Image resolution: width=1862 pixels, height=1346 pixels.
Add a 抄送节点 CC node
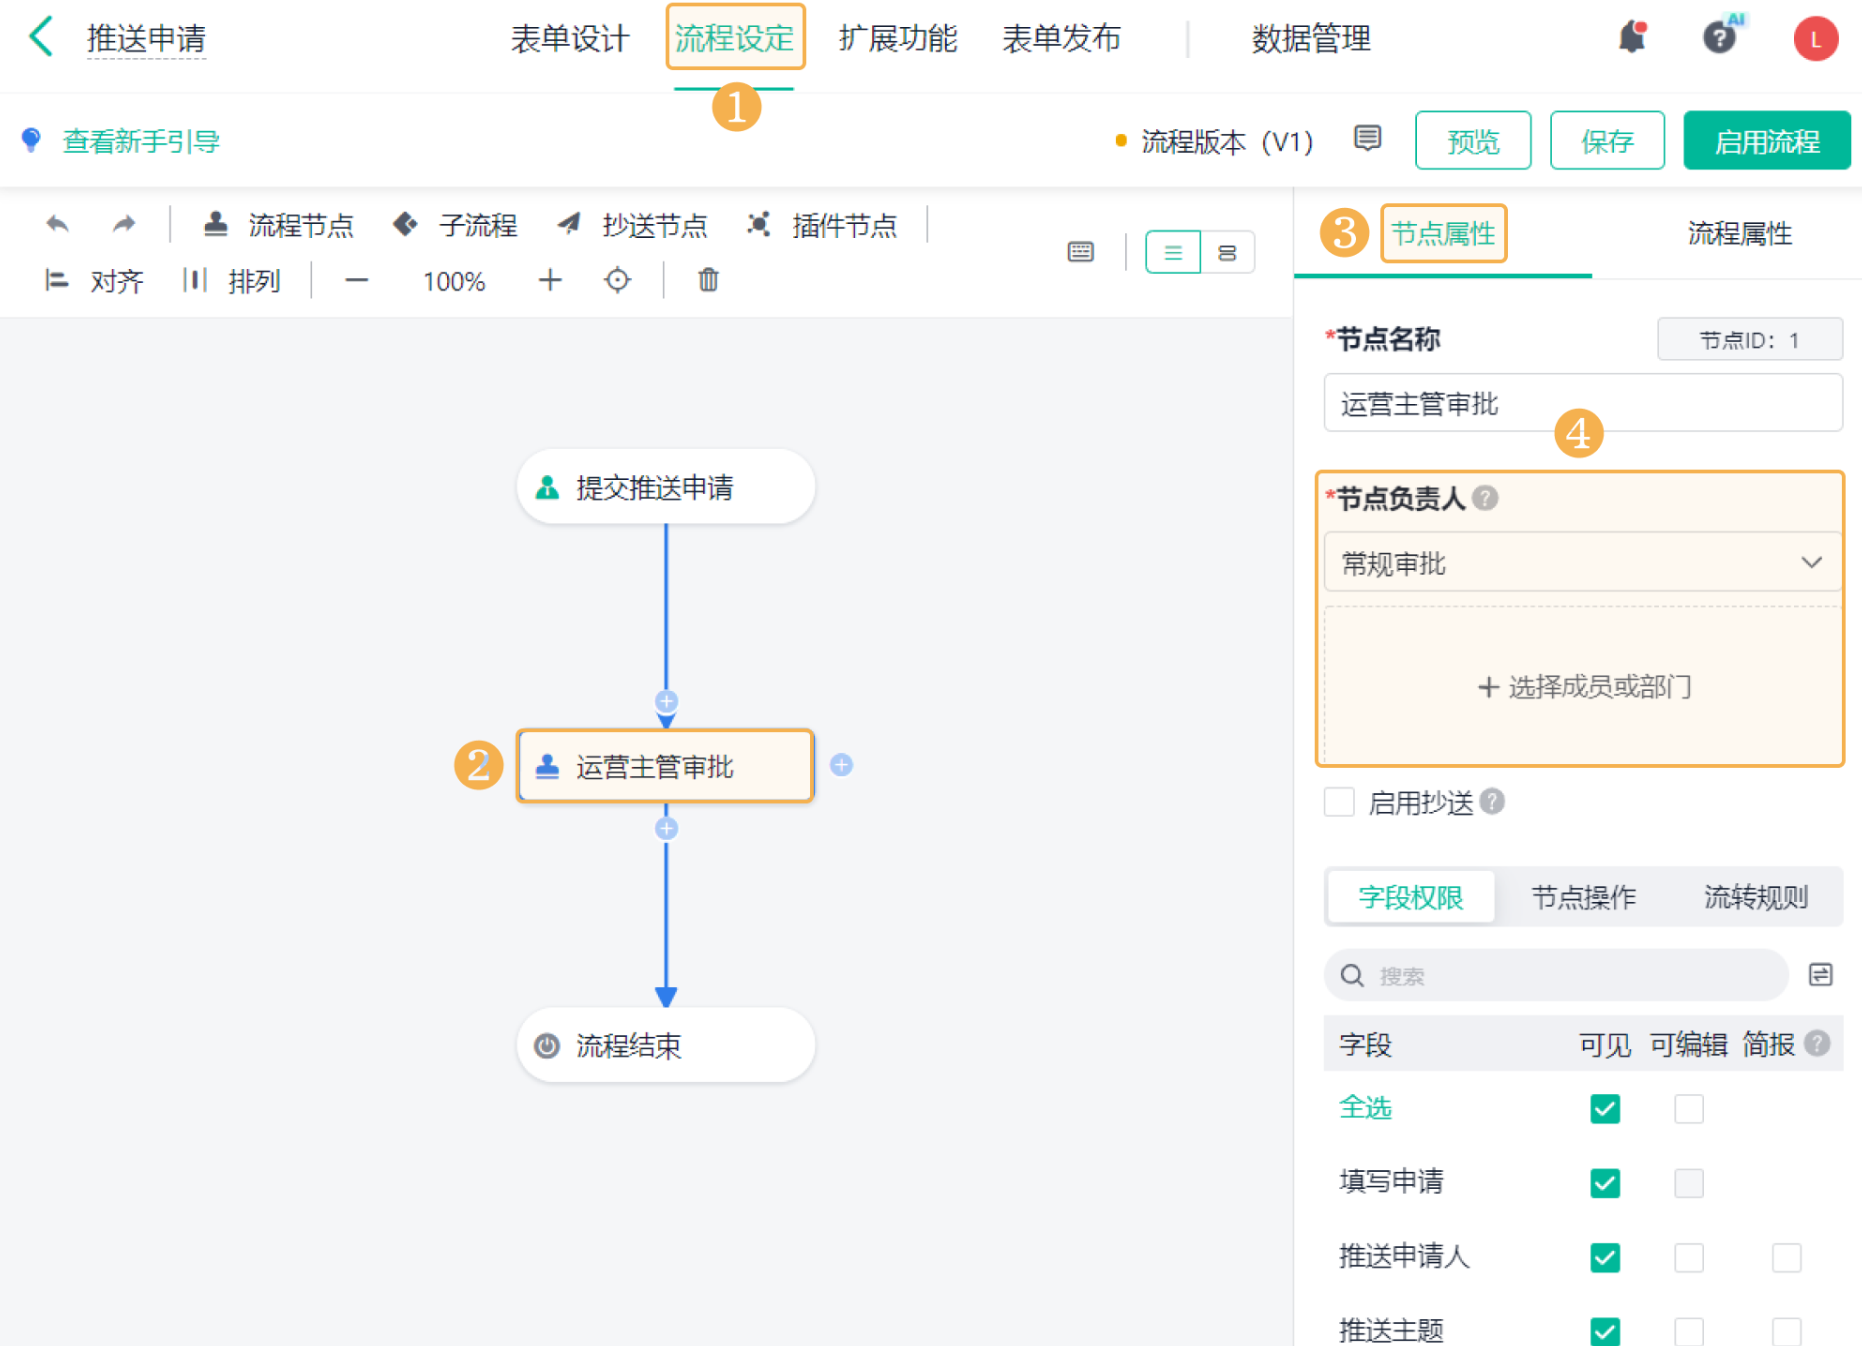(632, 225)
